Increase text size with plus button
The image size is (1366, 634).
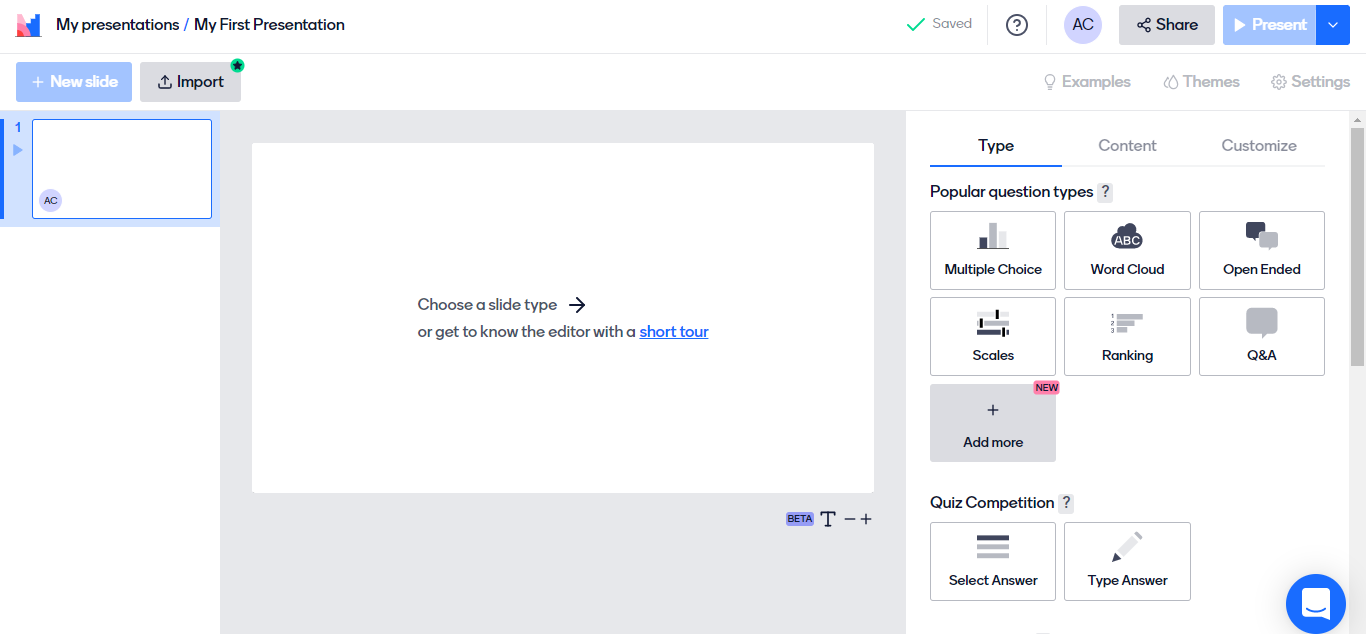click(866, 519)
